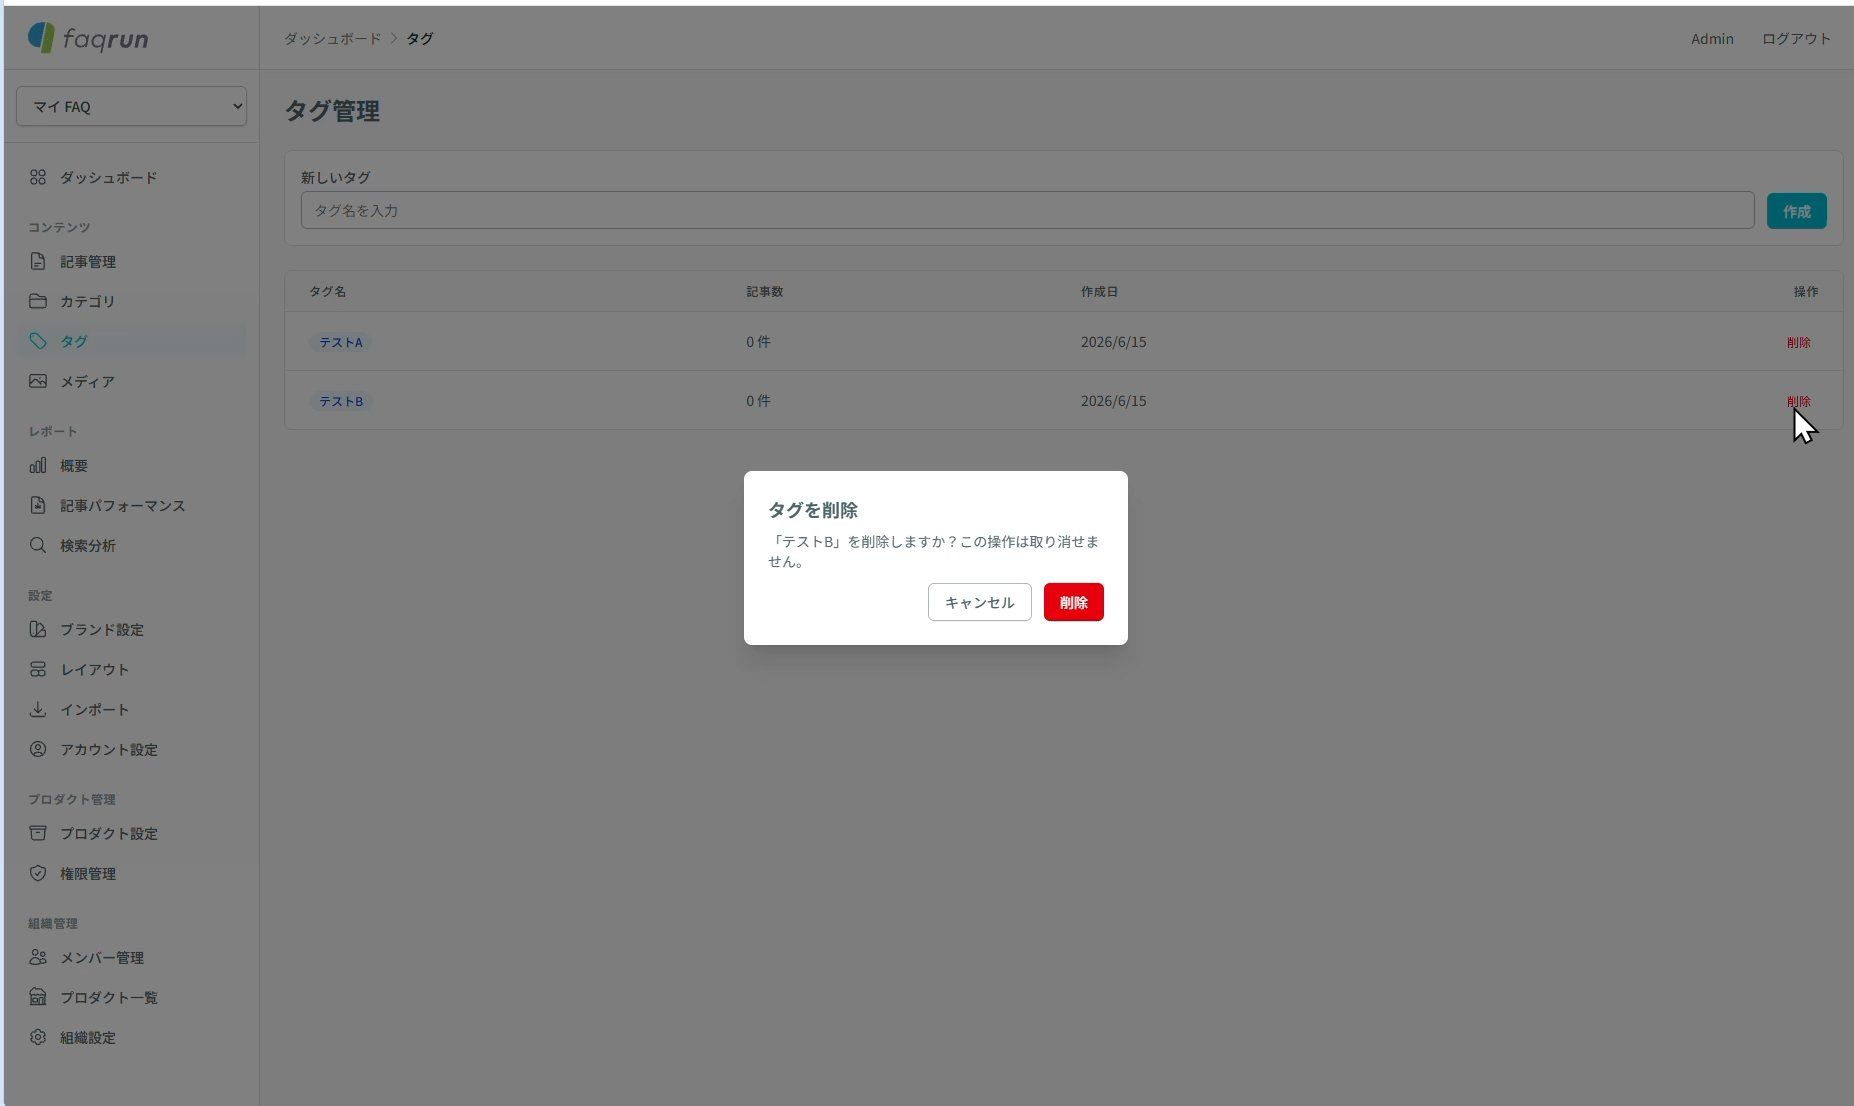Click the ダッシュボード breadcrumb link

(332, 38)
